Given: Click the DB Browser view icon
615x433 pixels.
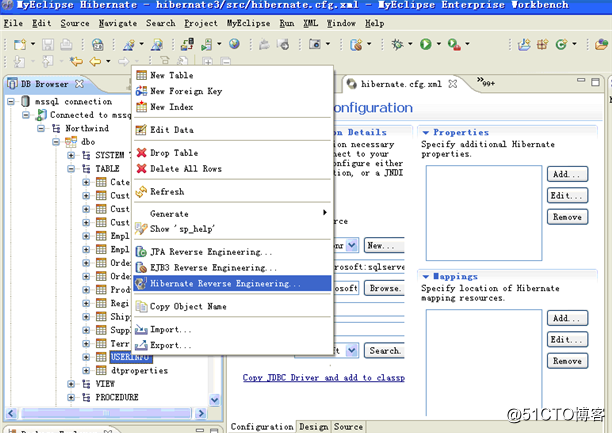Looking at the screenshot, I should tap(13, 84).
